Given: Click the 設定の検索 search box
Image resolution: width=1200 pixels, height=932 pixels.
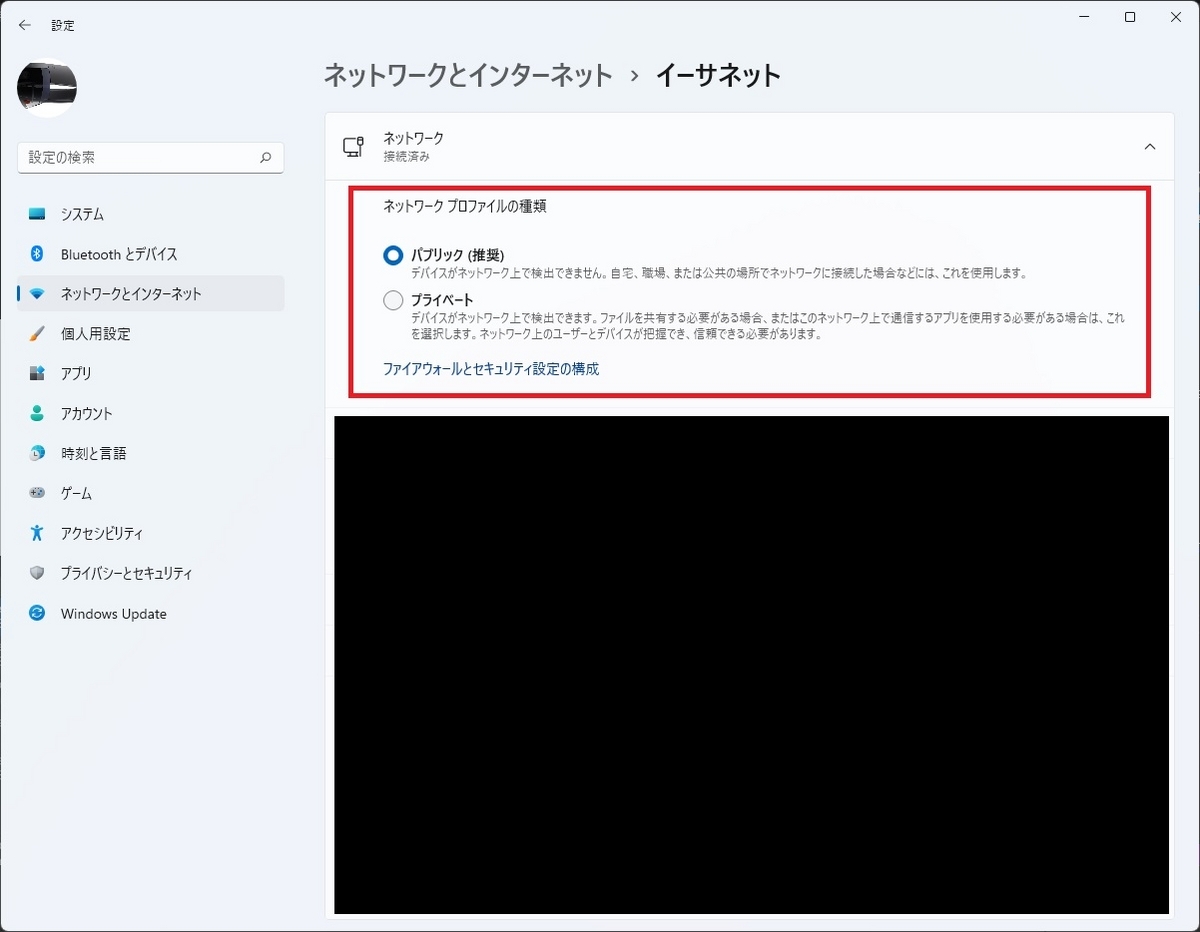Looking at the screenshot, I should tap(151, 158).
